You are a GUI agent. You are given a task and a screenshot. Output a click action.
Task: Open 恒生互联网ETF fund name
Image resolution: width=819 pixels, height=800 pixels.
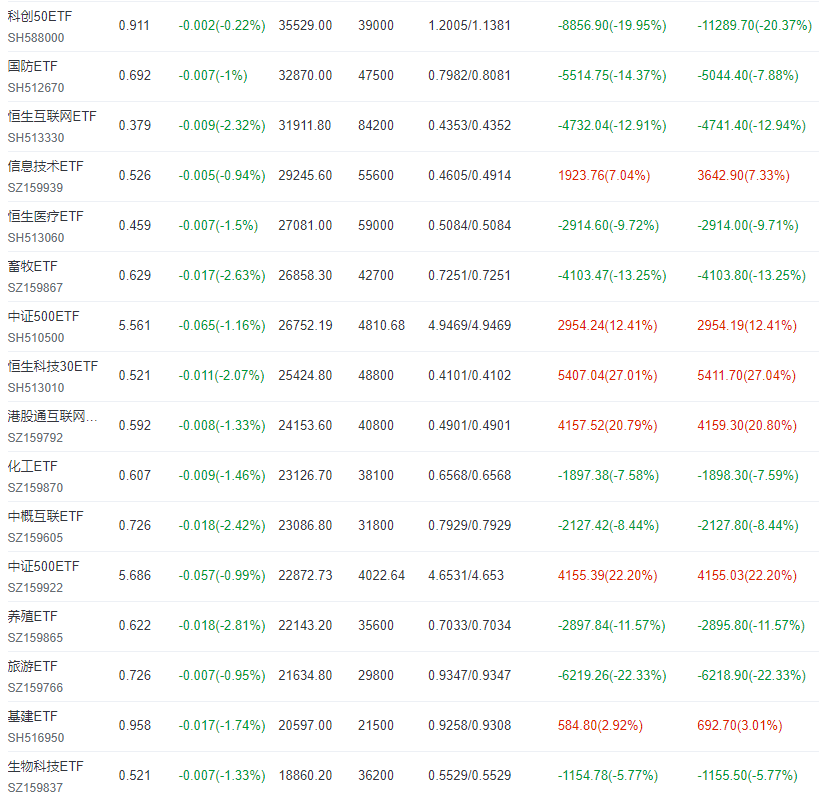tap(52, 116)
